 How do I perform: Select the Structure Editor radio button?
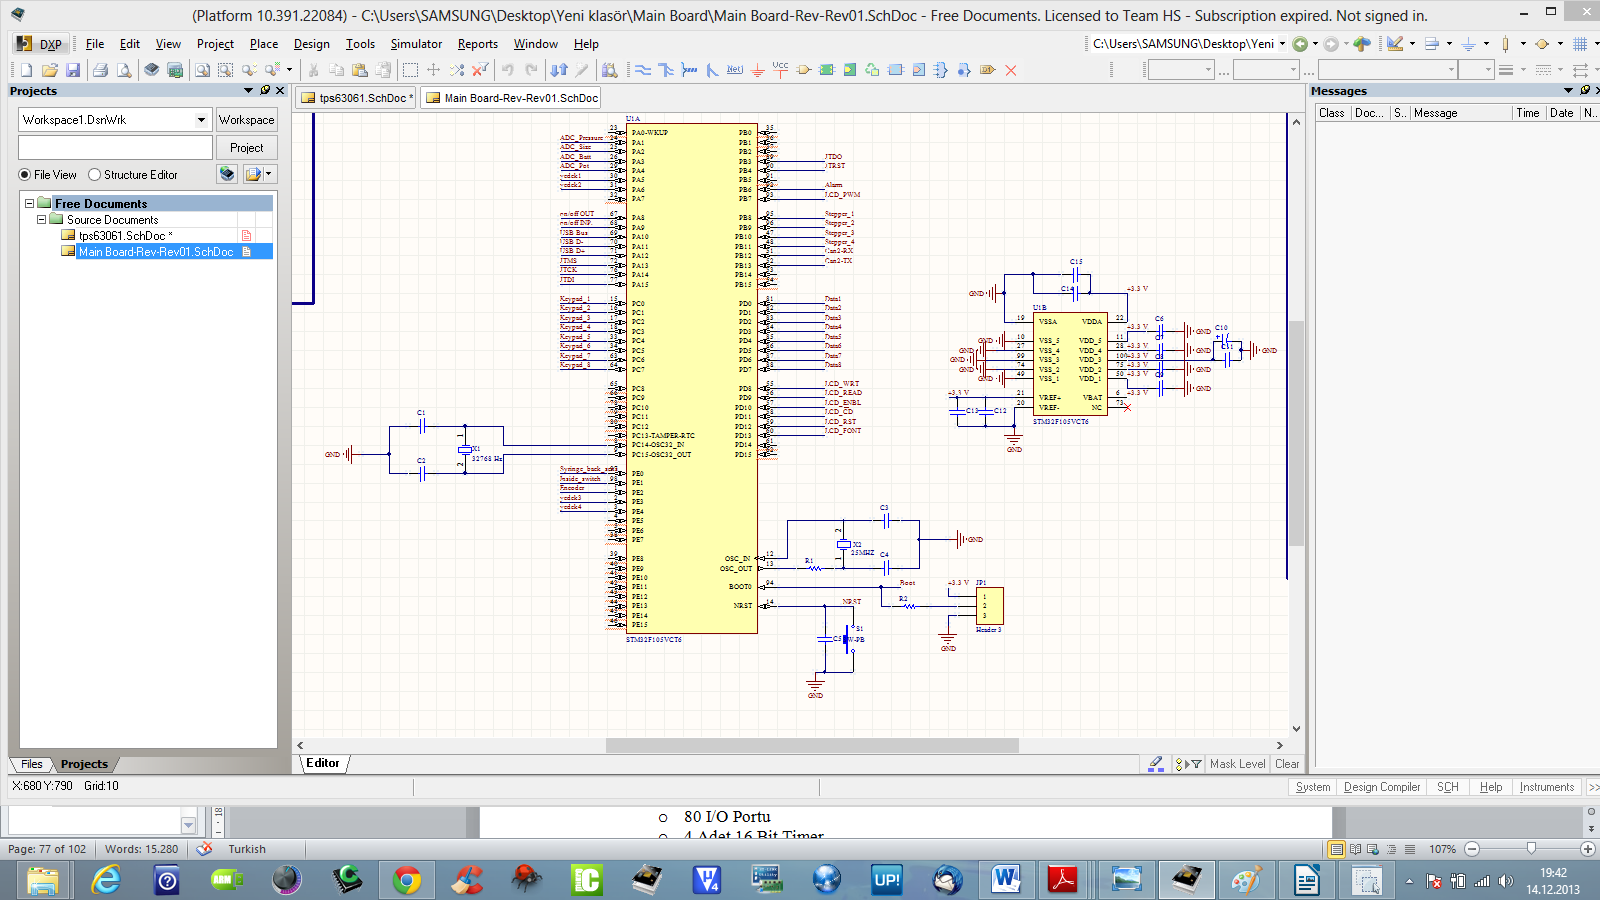coord(94,174)
